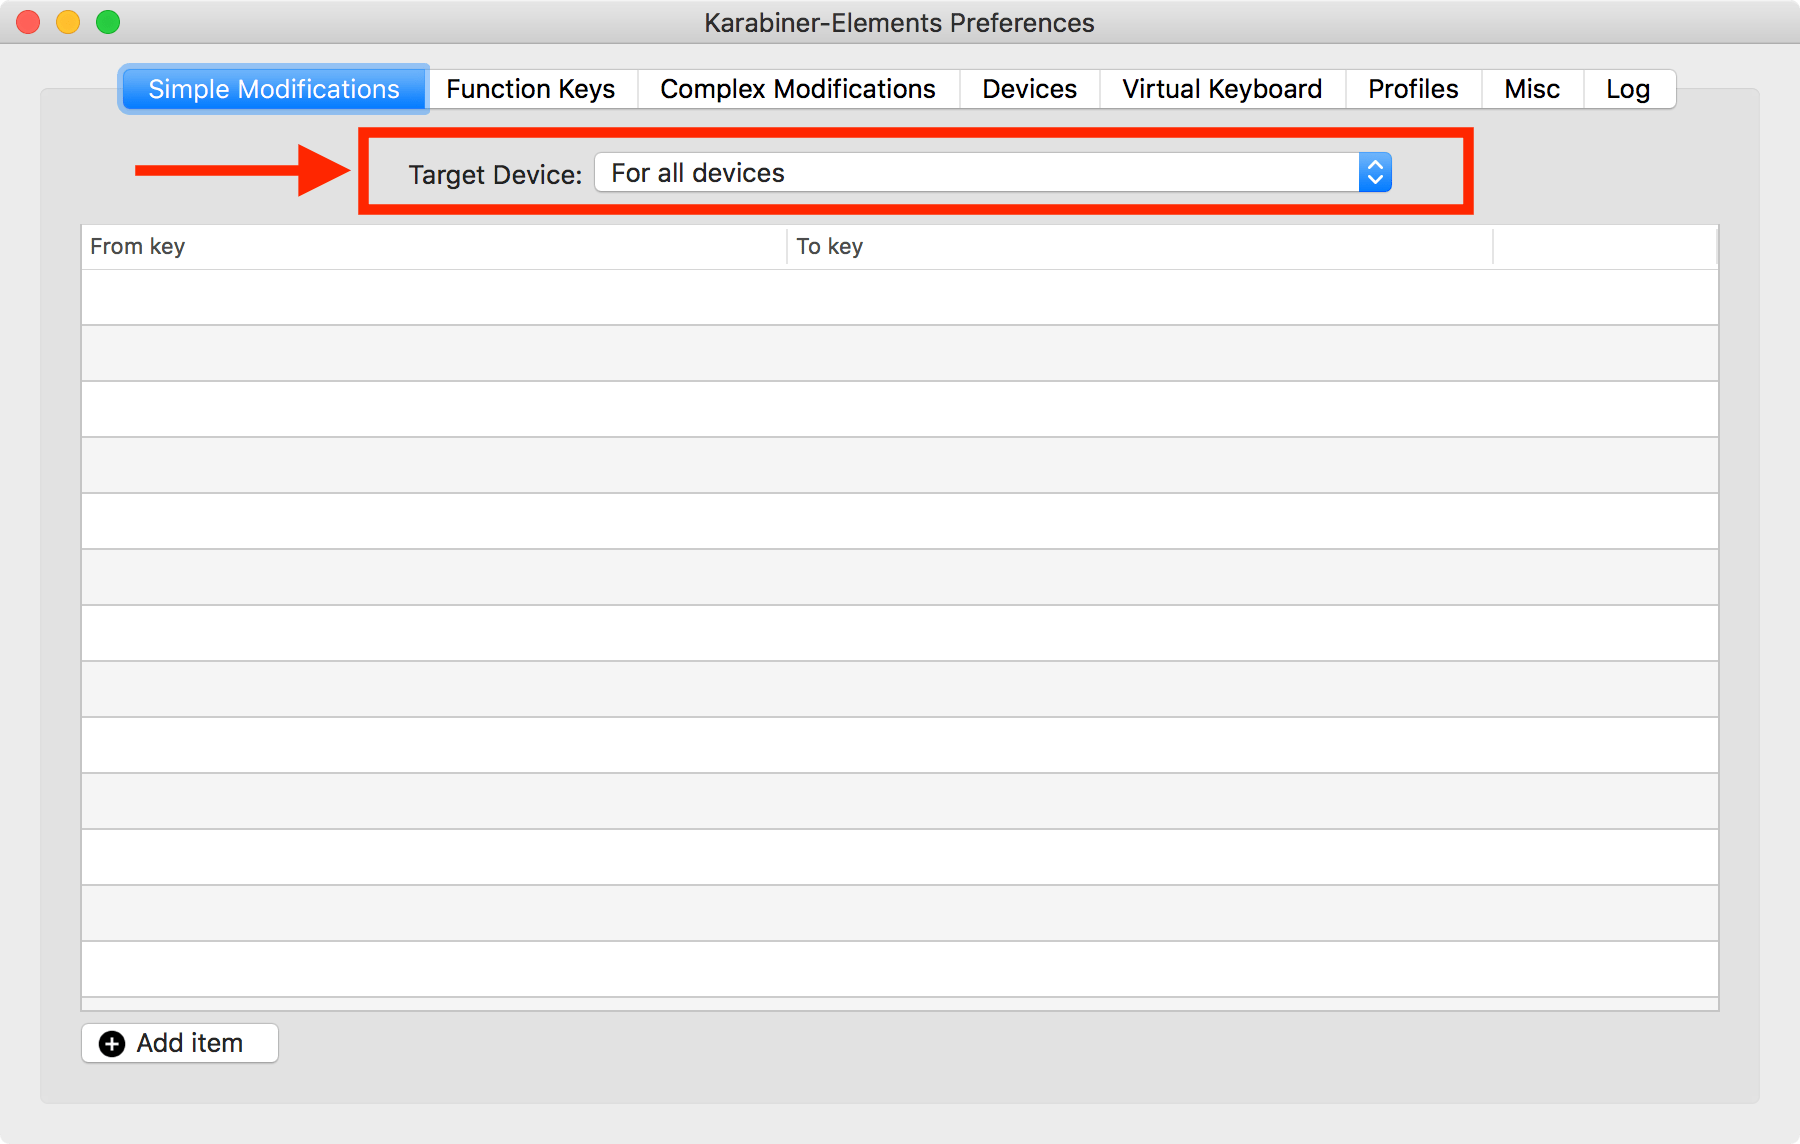Go to the Virtual Keyboard tab
Image resolution: width=1800 pixels, height=1144 pixels.
[1221, 89]
